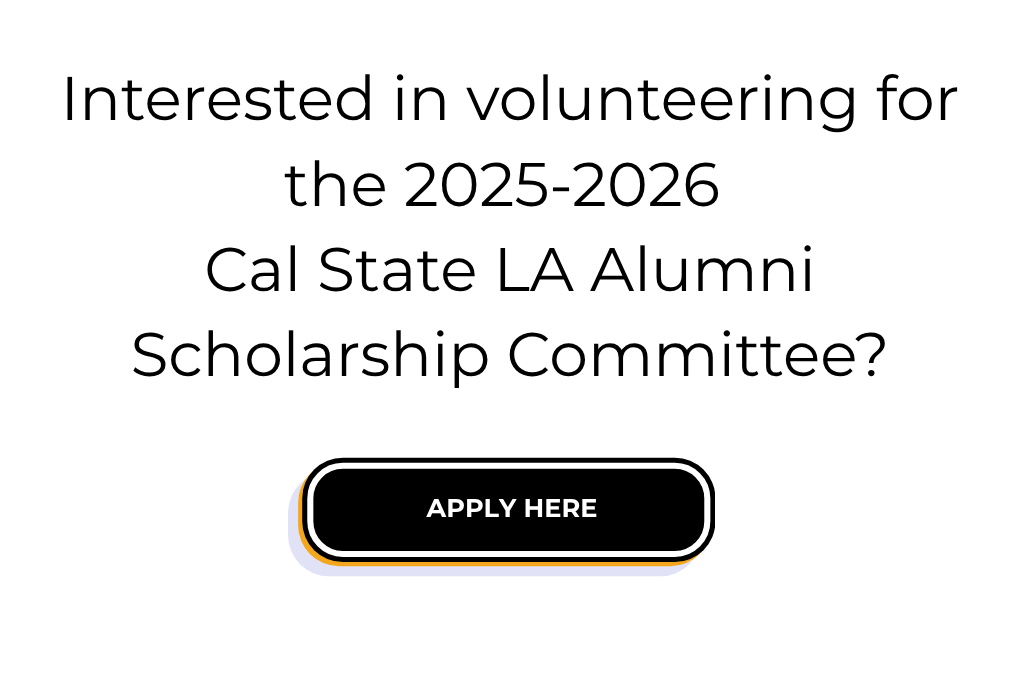
Task: Click the word "Scholarship" in the heading
Action: (310, 356)
